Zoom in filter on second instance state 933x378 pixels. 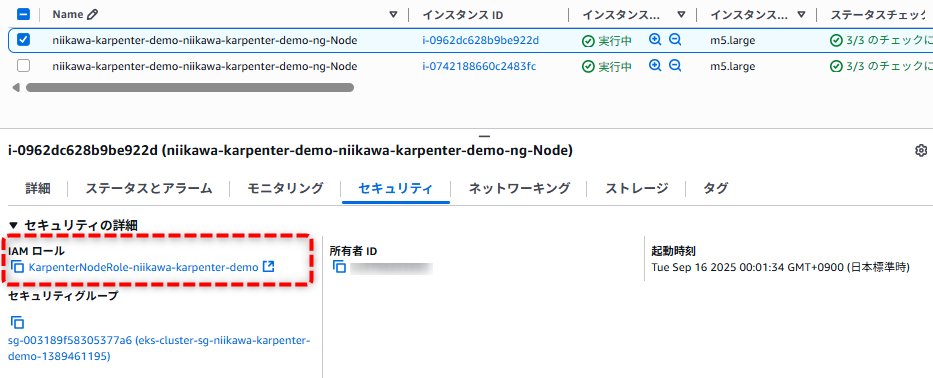(655, 65)
